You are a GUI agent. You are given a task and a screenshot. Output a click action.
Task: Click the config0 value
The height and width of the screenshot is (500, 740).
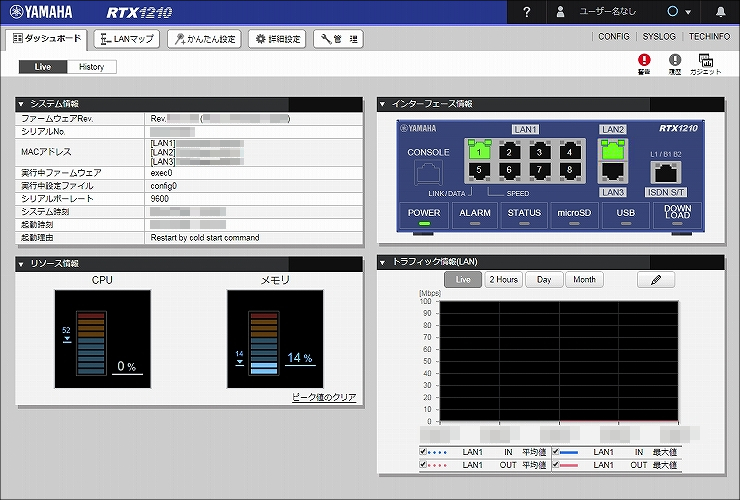click(x=164, y=186)
